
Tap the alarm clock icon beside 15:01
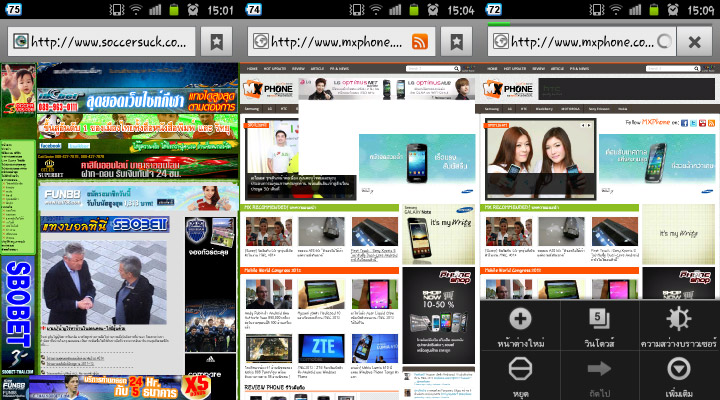193,10
